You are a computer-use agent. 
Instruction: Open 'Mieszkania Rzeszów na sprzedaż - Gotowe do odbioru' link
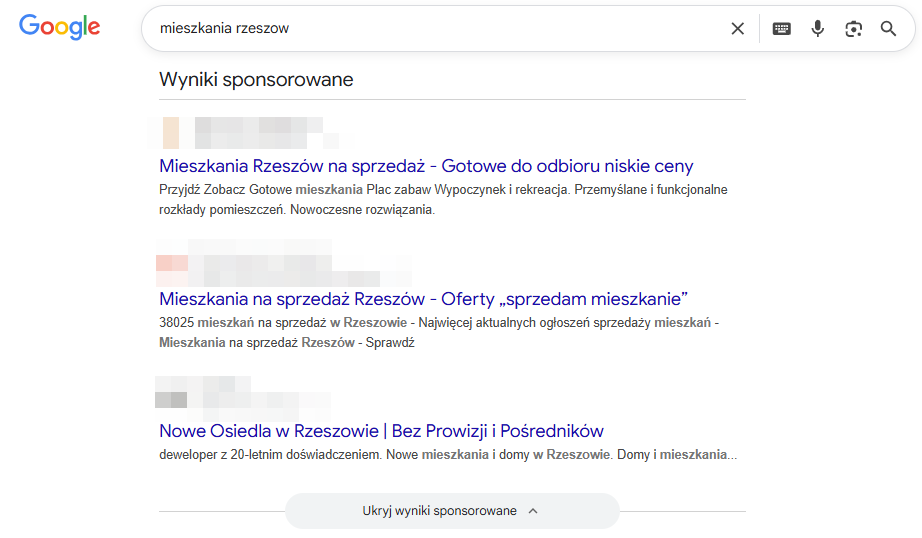426,166
